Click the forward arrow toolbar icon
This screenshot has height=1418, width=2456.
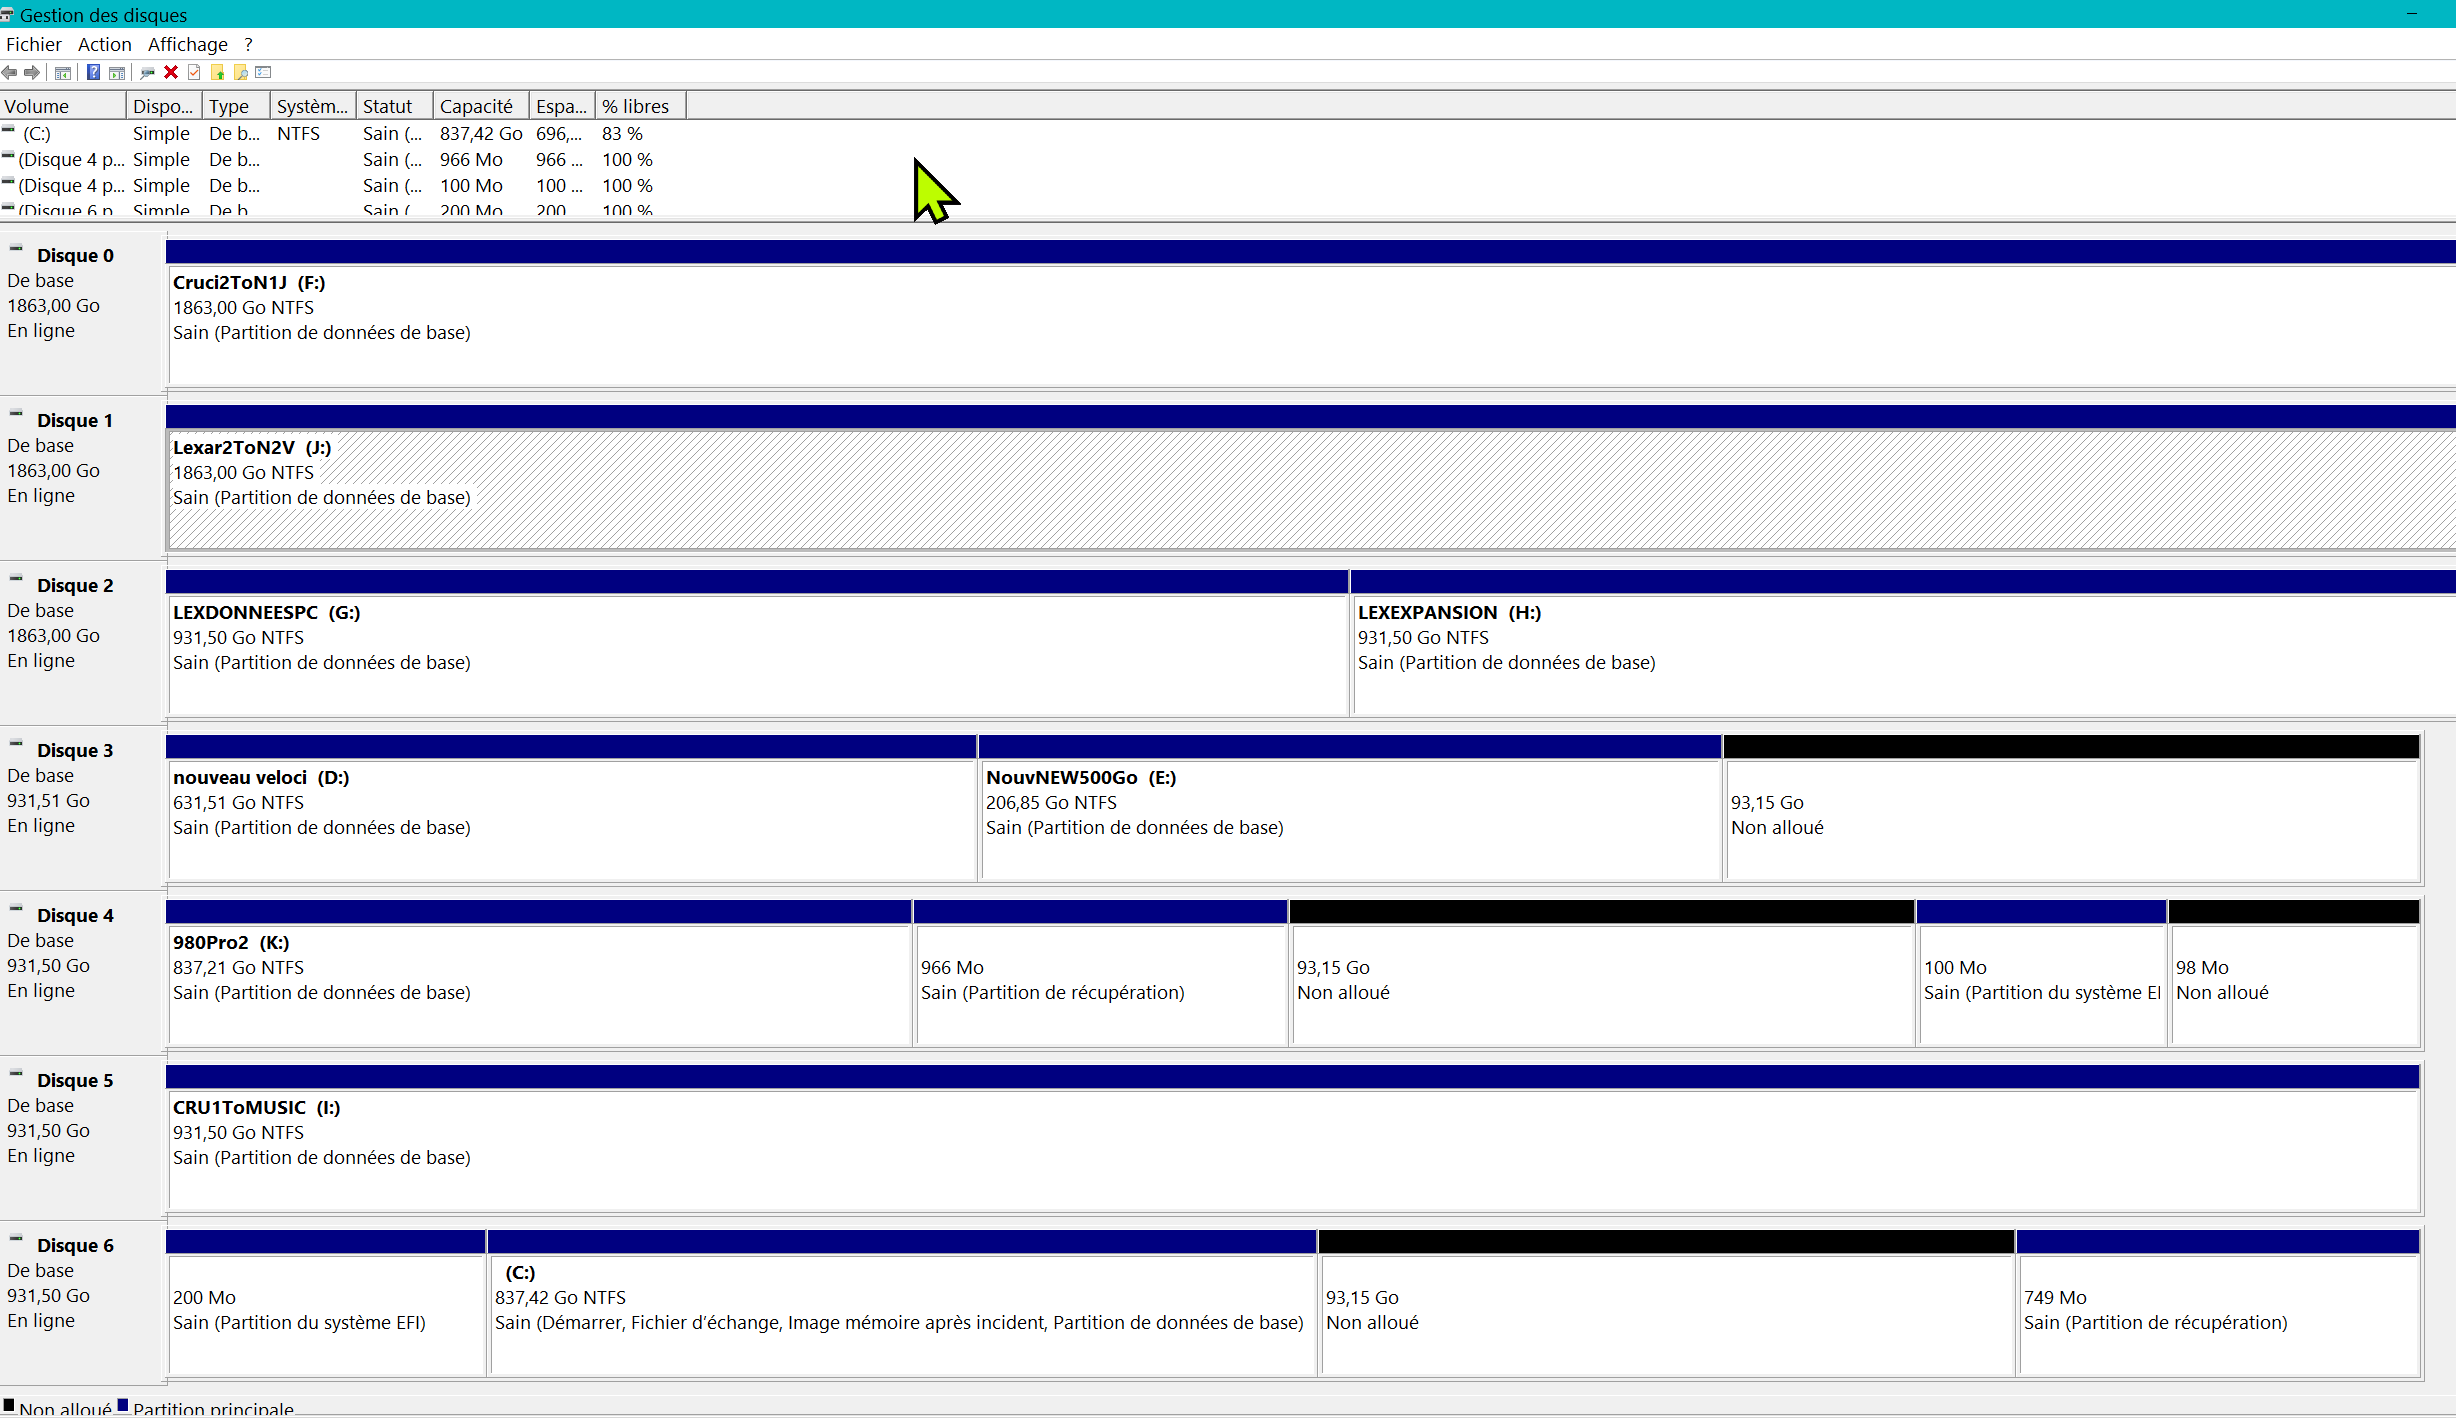pyautogui.click(x=32, y=72)
